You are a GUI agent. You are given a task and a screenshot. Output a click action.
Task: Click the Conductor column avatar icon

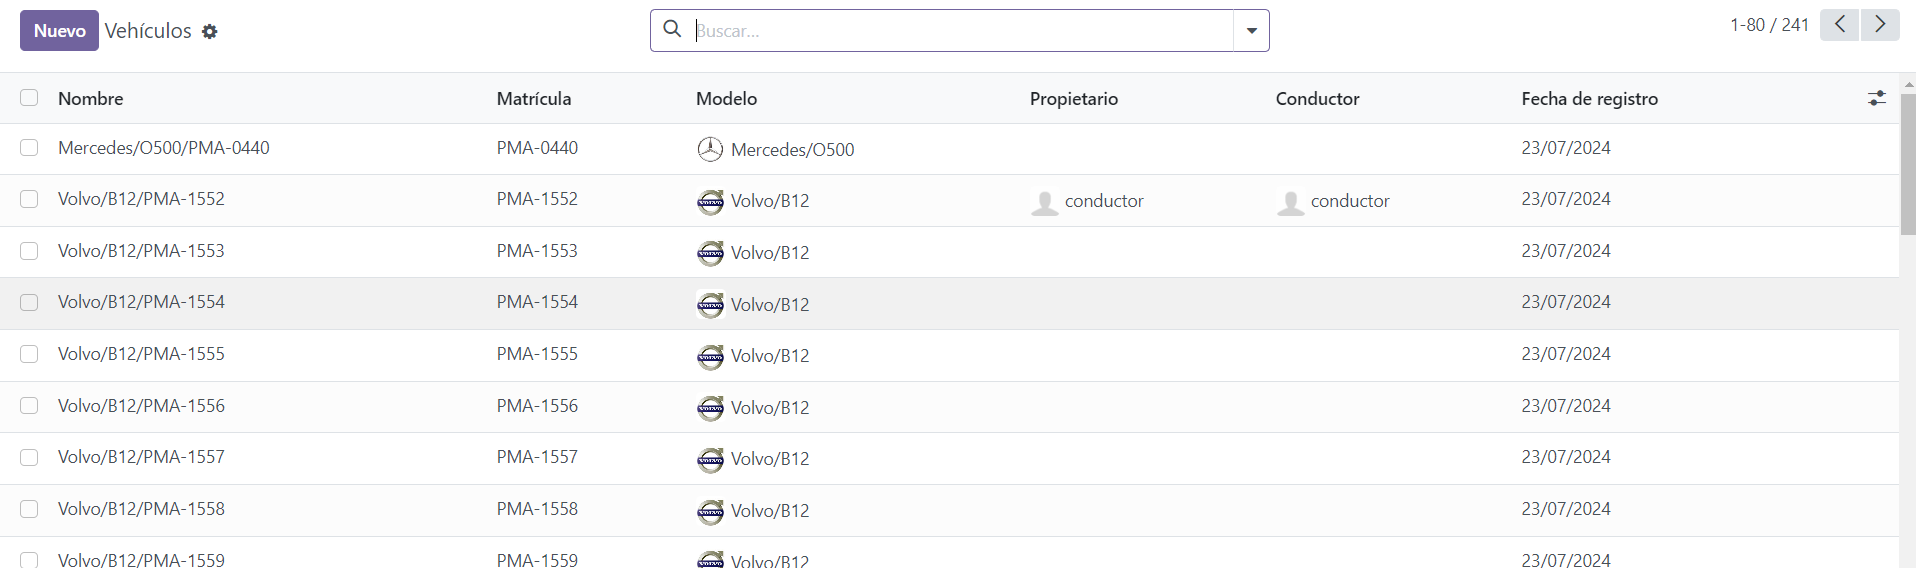1291,202
